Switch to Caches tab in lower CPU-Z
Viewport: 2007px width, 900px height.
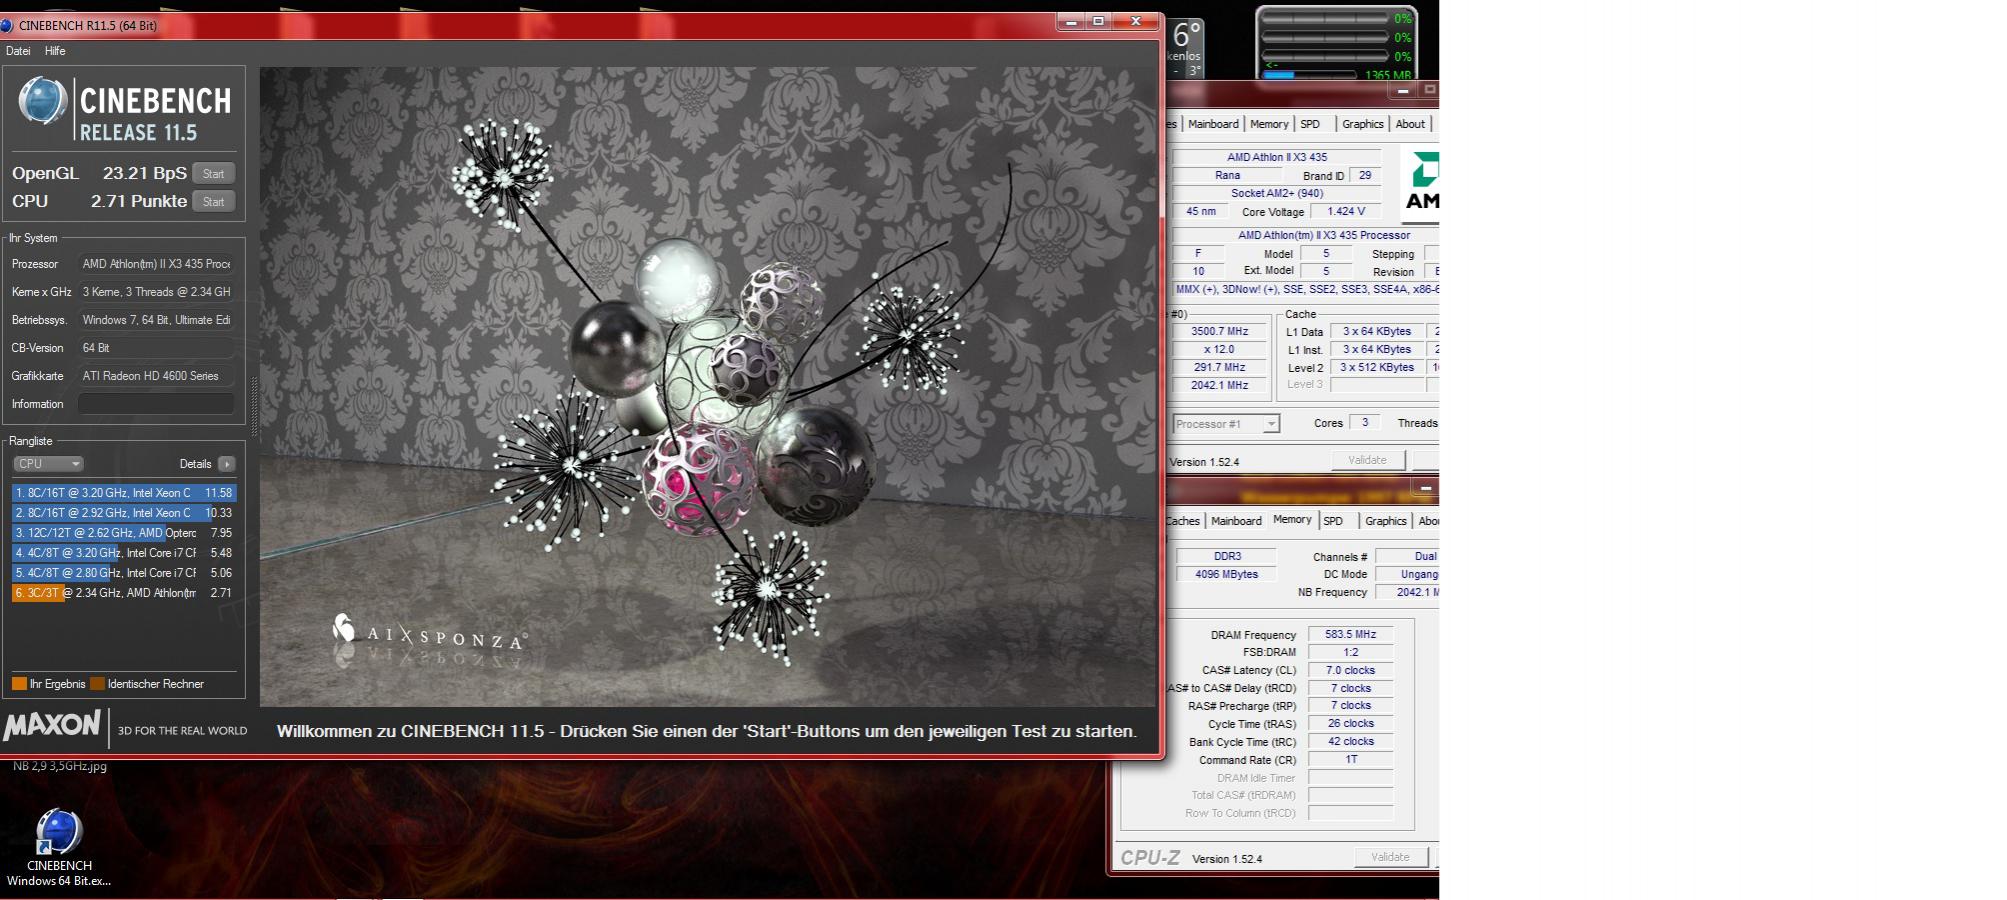pyautogui.click(x=1182, y=521)
